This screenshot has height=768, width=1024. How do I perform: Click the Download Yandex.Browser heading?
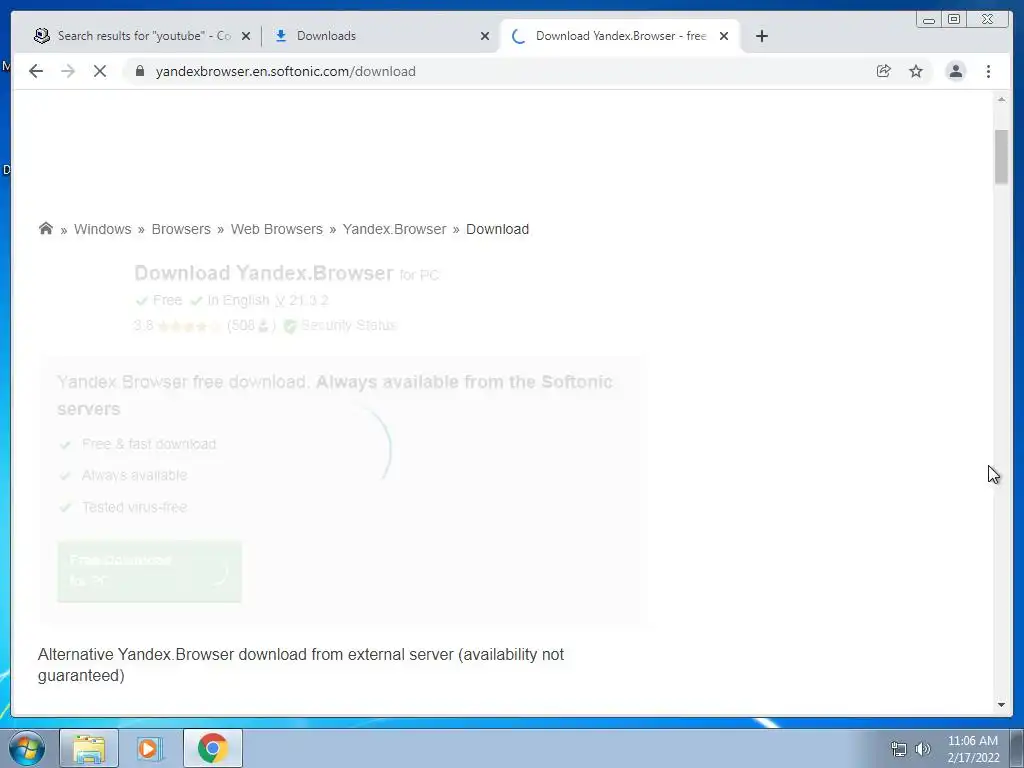264,273
